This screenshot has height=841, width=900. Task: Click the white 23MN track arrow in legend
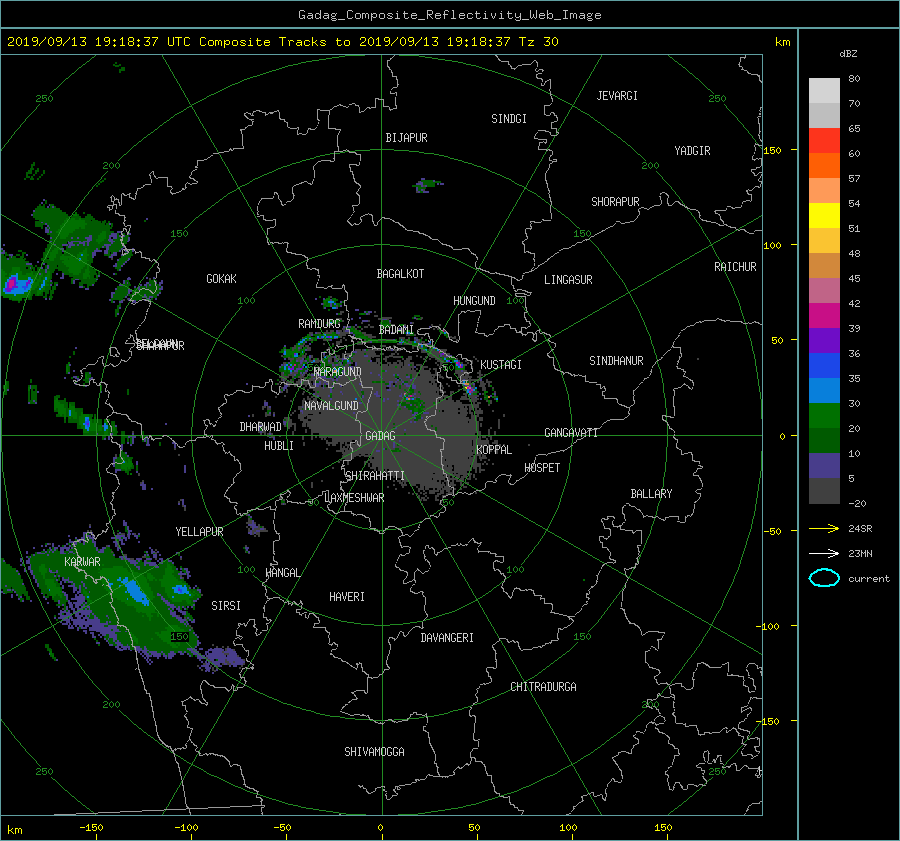click(x=824, y=553)
